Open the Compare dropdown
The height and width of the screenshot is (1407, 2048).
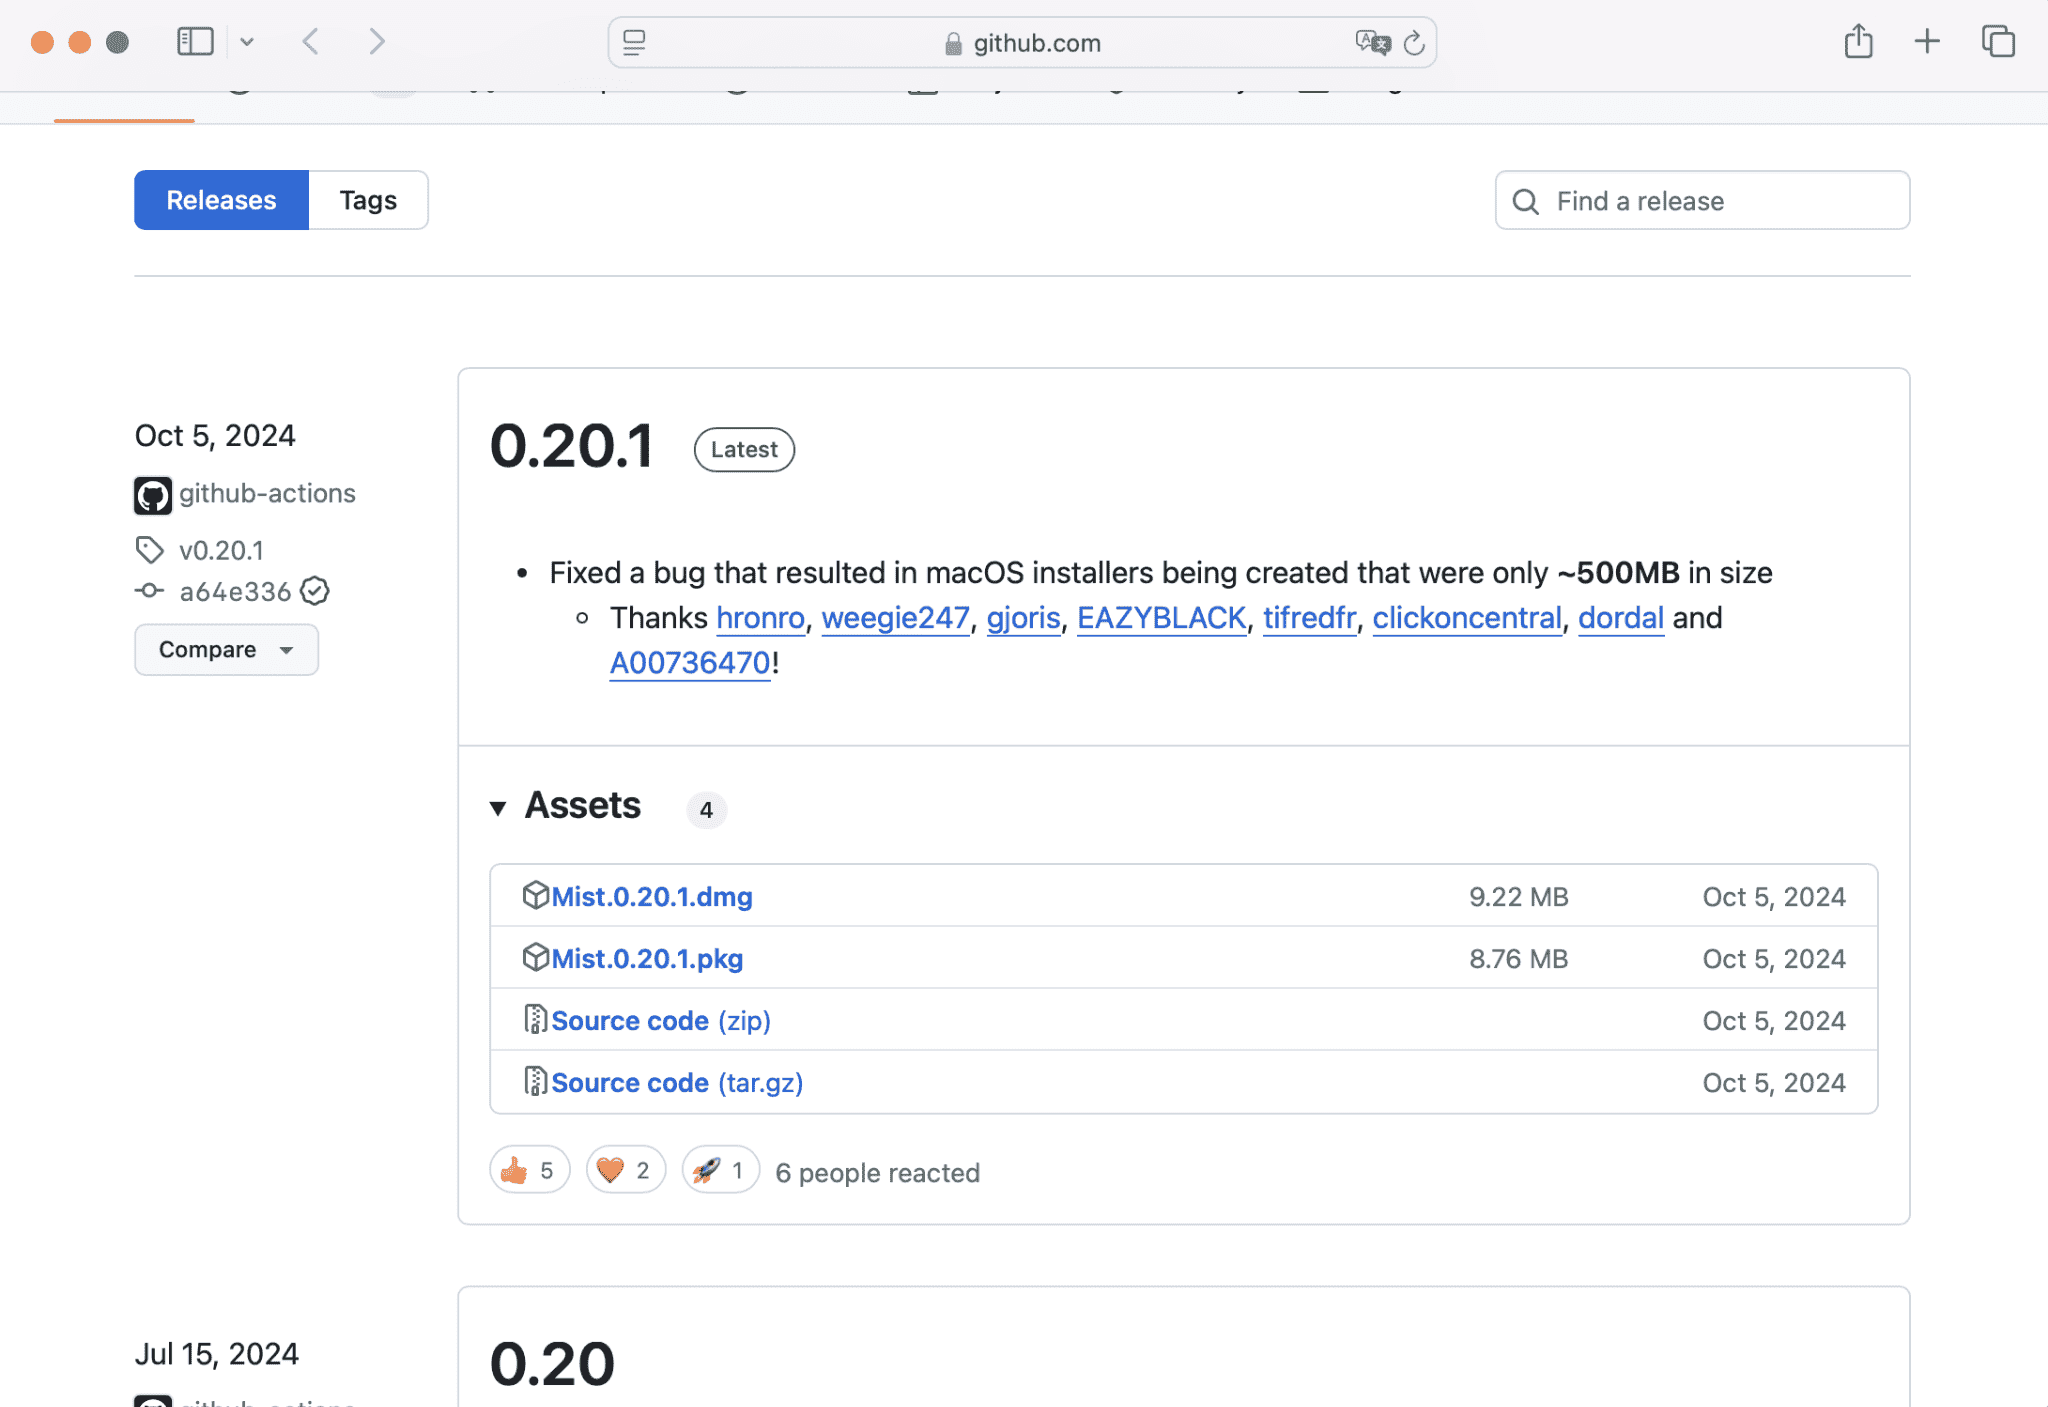tap(226, 650)
